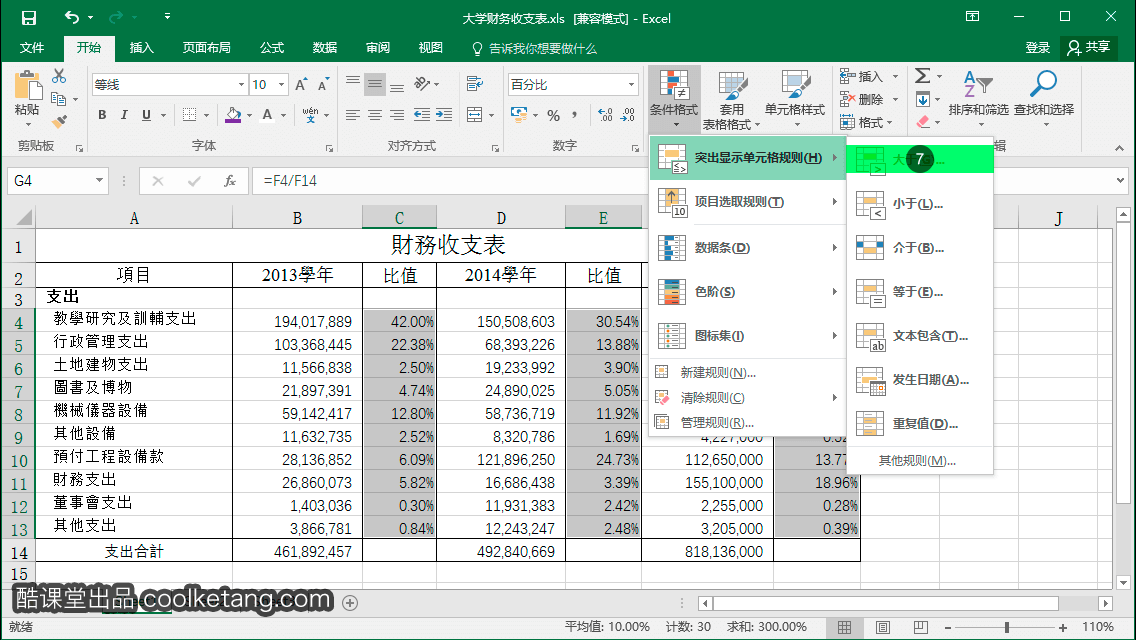Click the AutoSum sigma icon
Viewport: 1136px width, 640px height.
[922, 75]
